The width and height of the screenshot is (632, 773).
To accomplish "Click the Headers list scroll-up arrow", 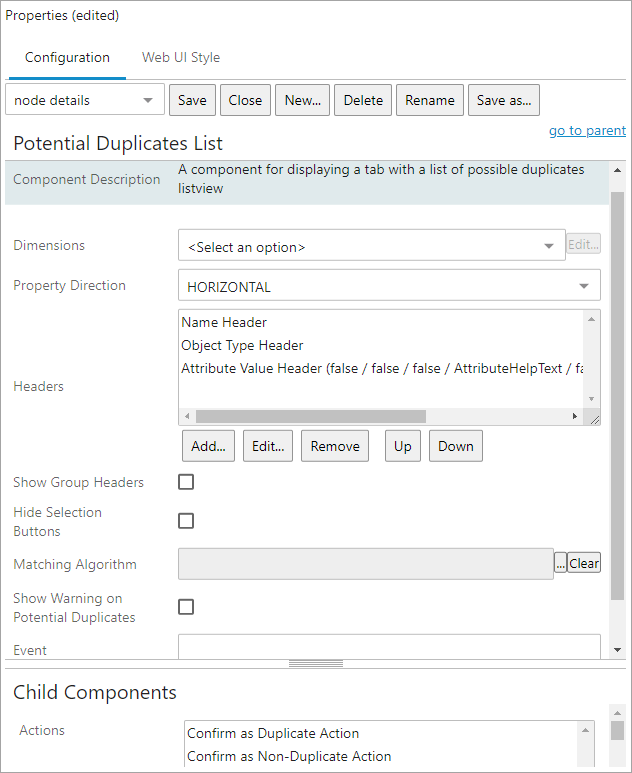I will 592,320.
